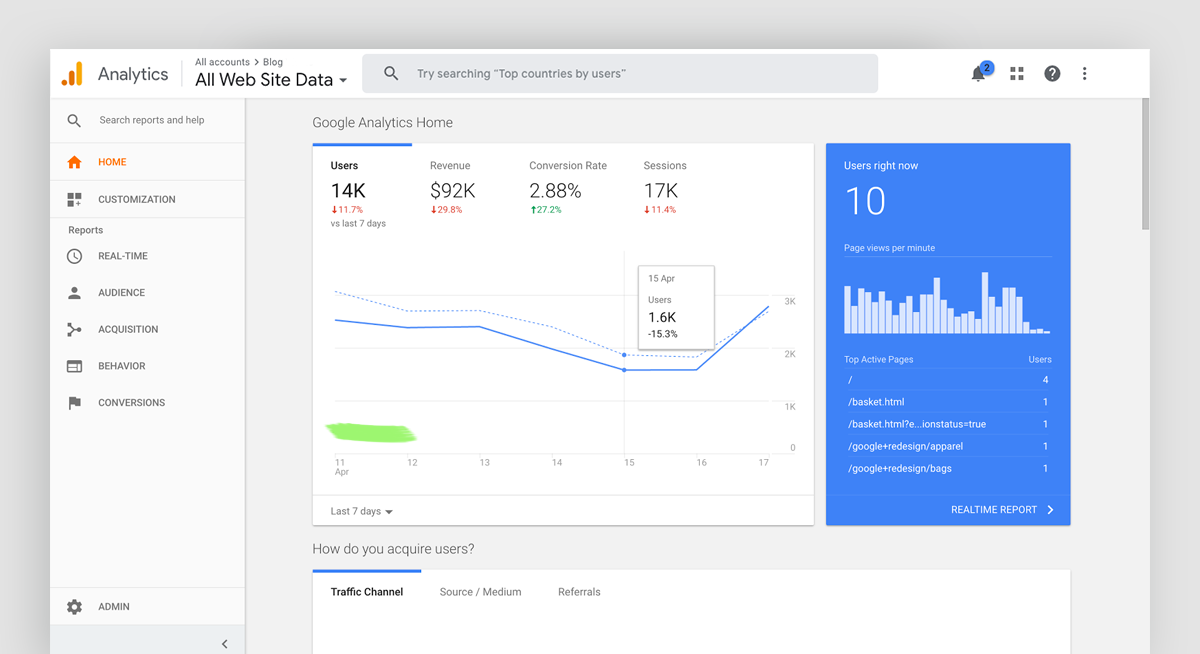This screenshot has width=1200, height=654.
Task: Open the /basket.html active page link
Action: point(873,401)
